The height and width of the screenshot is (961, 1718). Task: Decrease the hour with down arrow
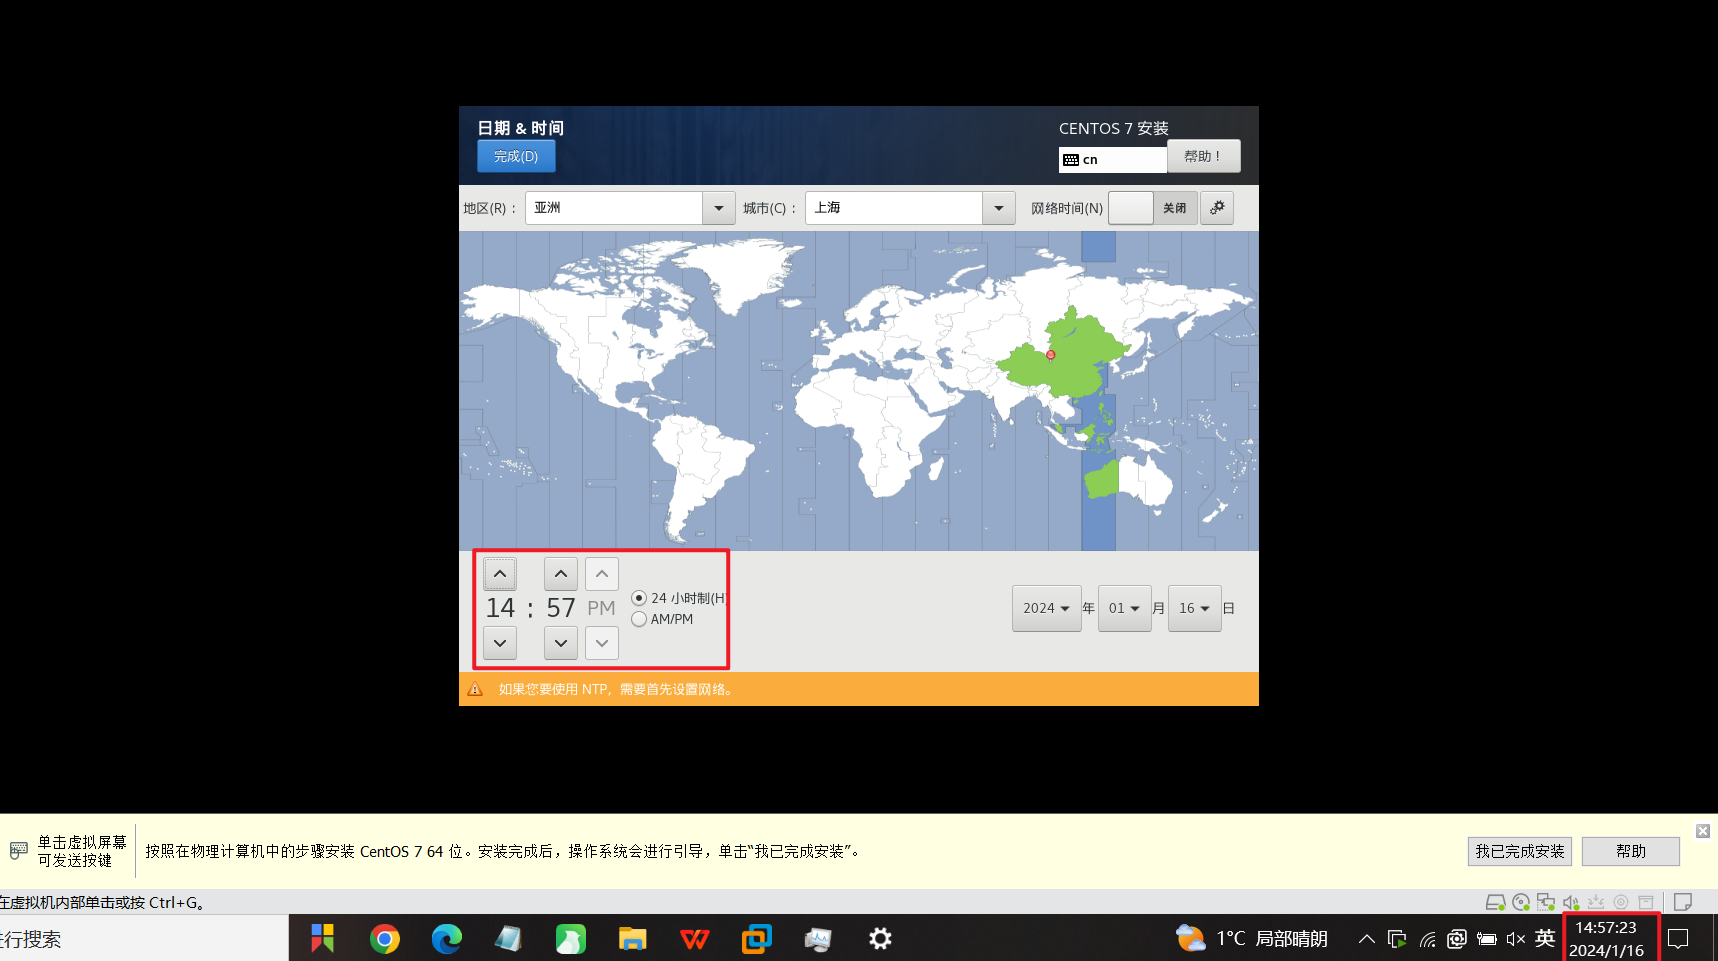tap(500, 643)
